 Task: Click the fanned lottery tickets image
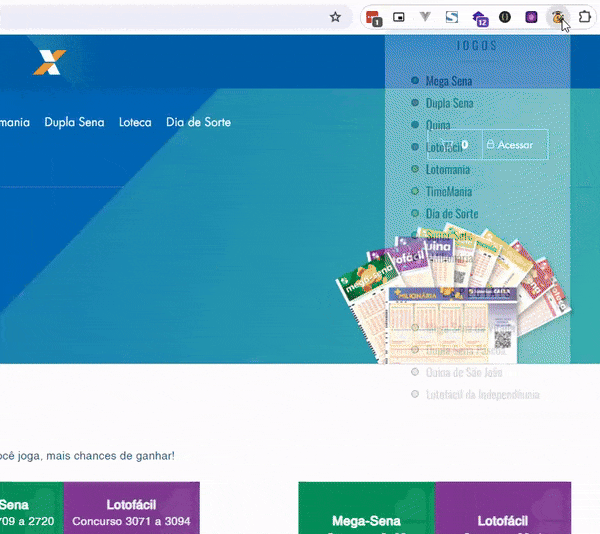[453, 295]
